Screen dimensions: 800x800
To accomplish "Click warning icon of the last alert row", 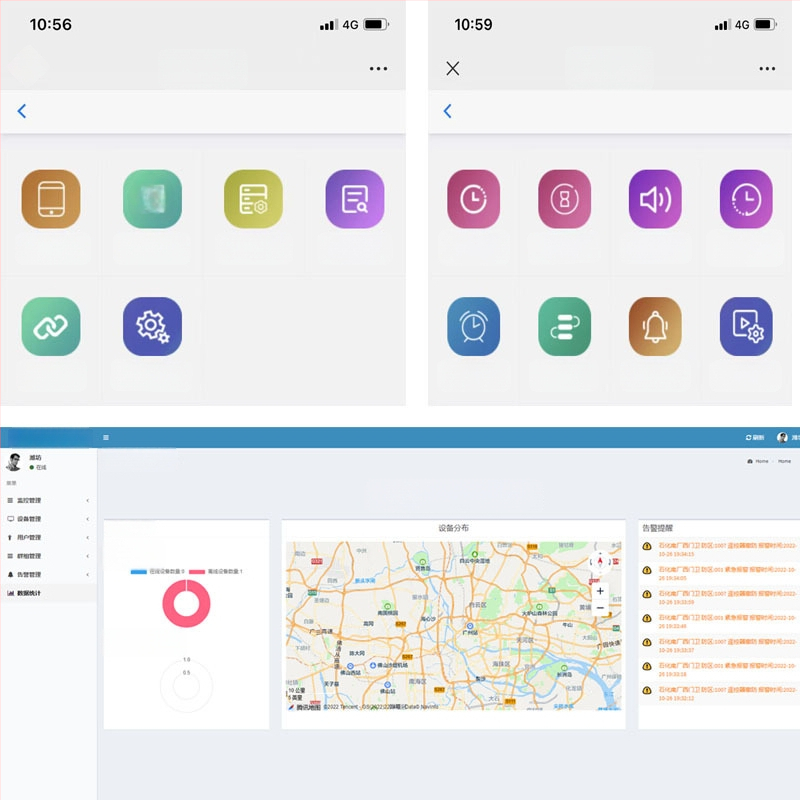I will [647, 690].
